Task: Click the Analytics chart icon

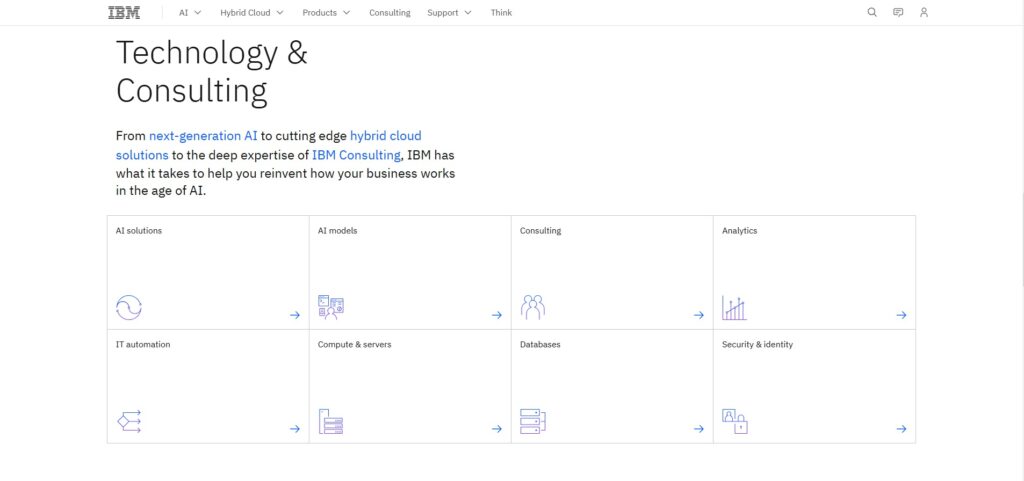Action: (x=734, y=307)
